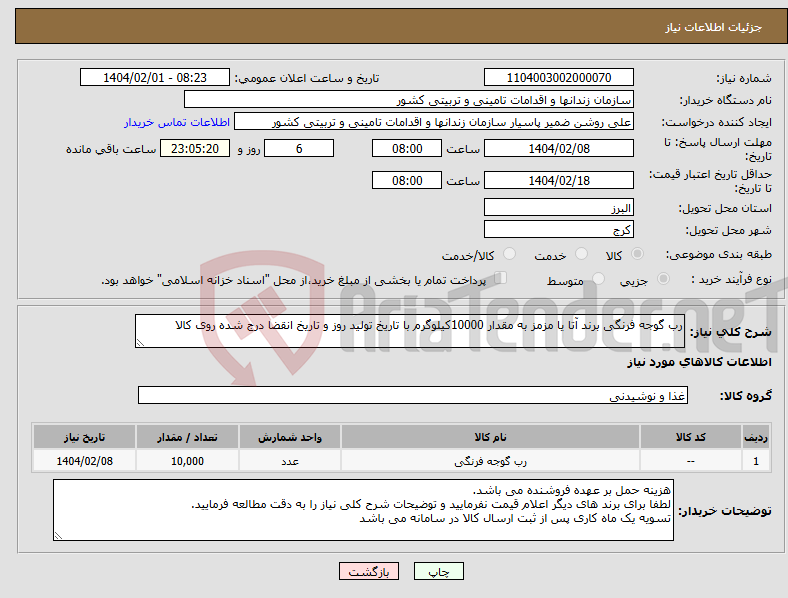Screen dimensions: 788x598
Task: Select the کالا radio button
Action: point(637,254)
